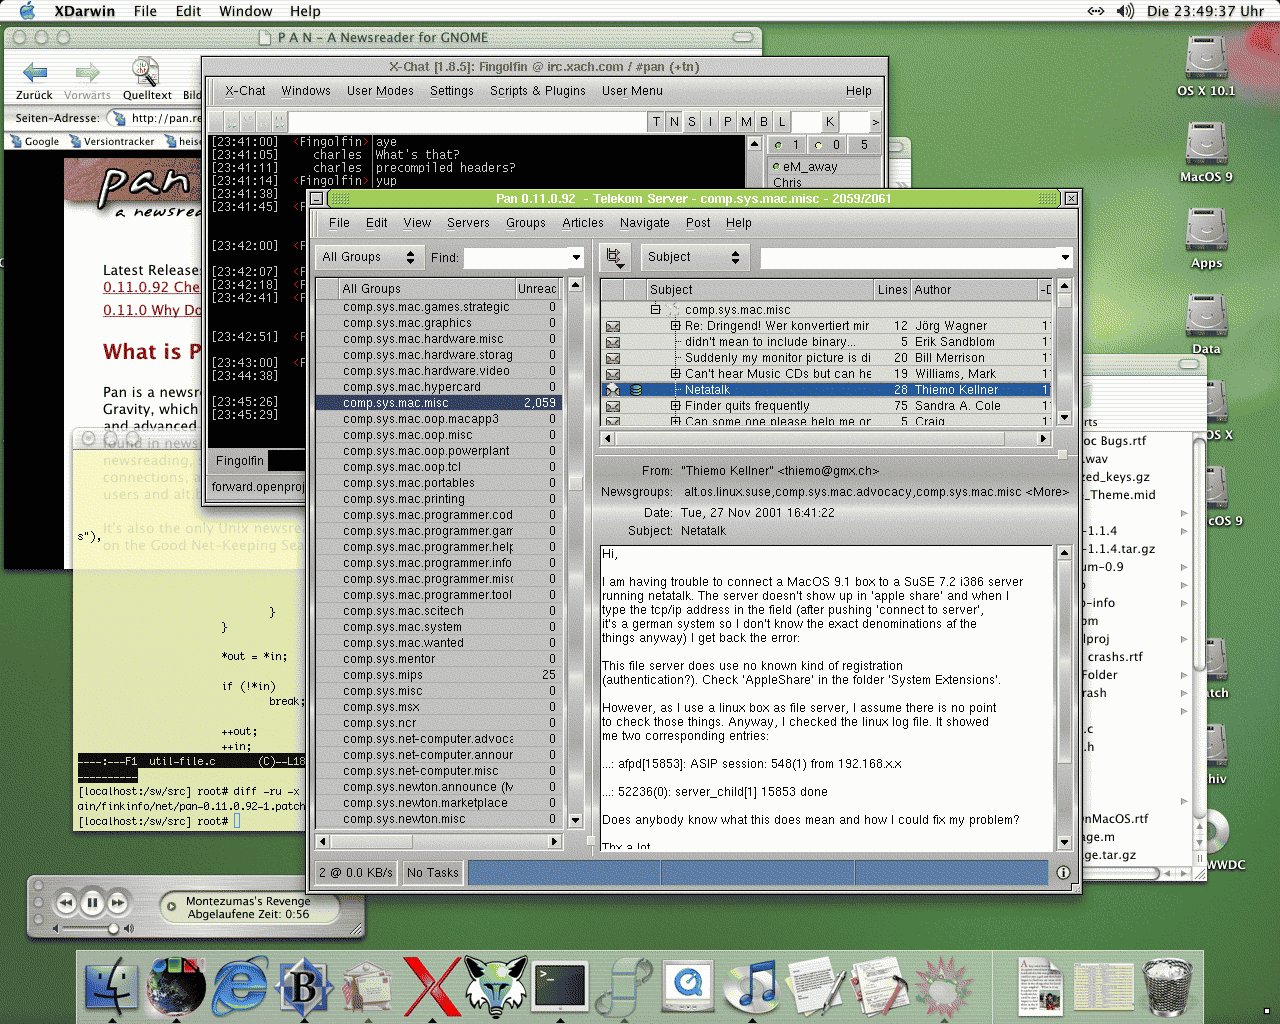The height and width of the screenshot is (1024, 1280).
Task: Click volume icon in the menu bar
Action: click(x=1125, y=11)
